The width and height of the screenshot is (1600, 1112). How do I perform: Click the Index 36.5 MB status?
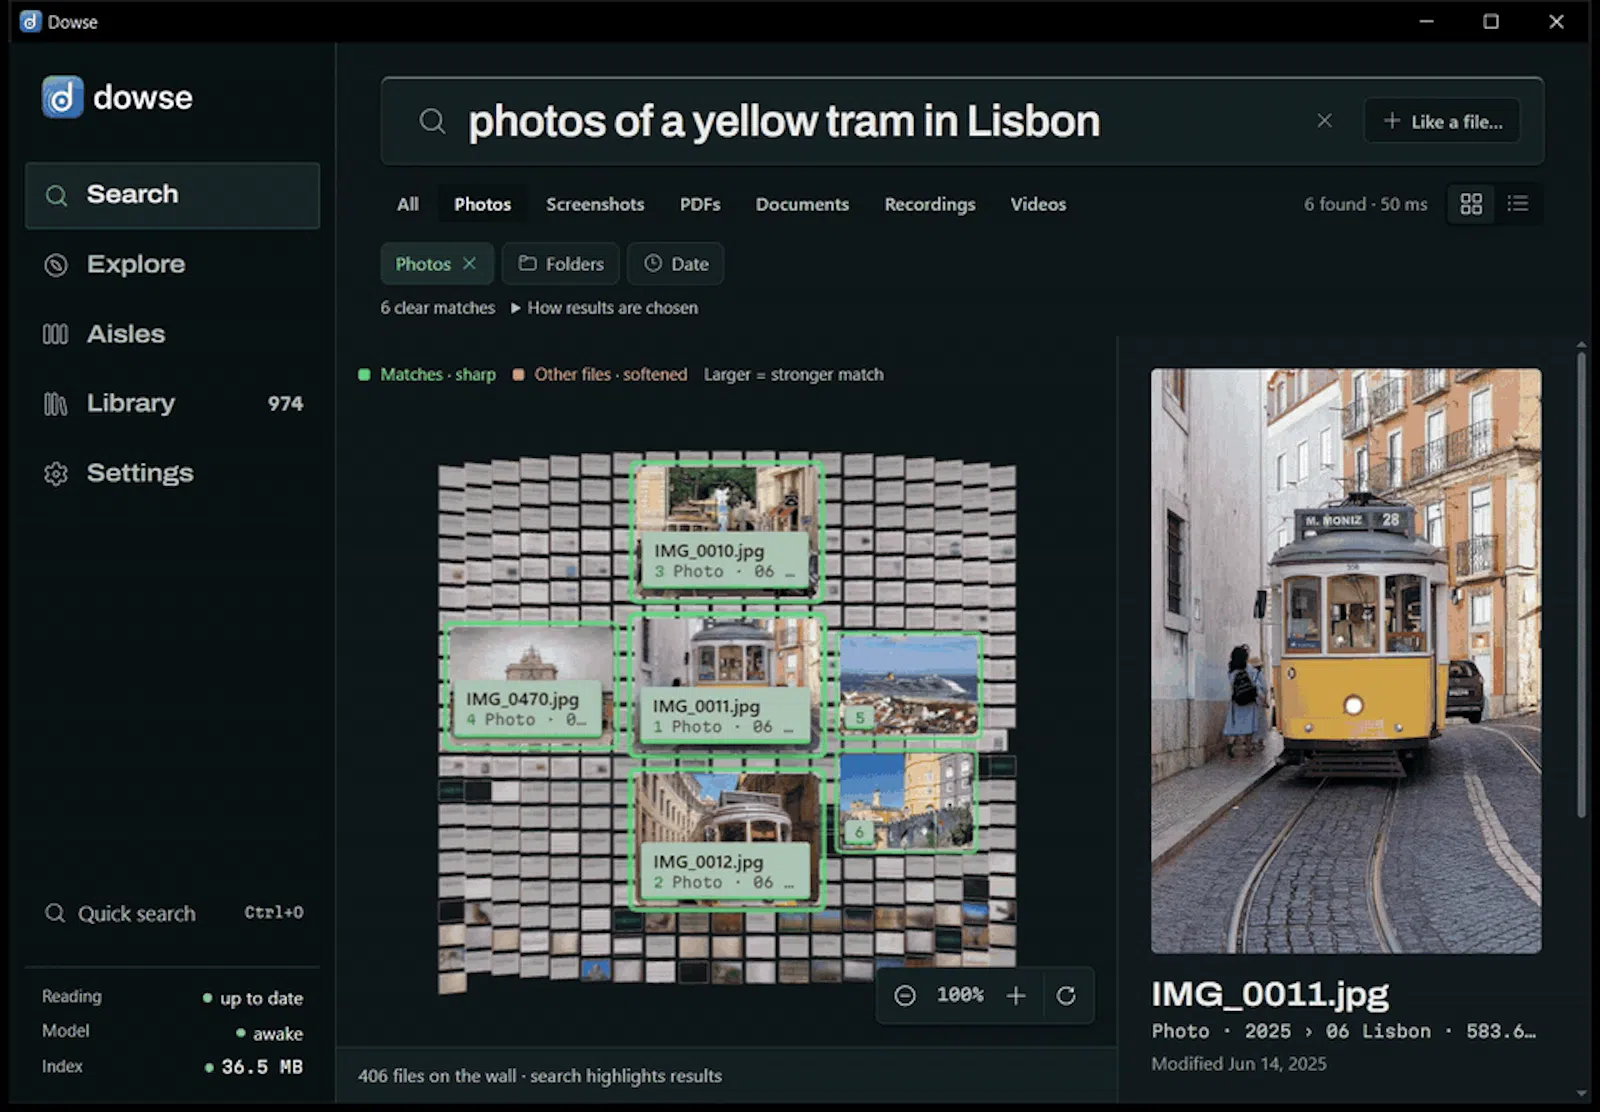tap(172, 1067)
